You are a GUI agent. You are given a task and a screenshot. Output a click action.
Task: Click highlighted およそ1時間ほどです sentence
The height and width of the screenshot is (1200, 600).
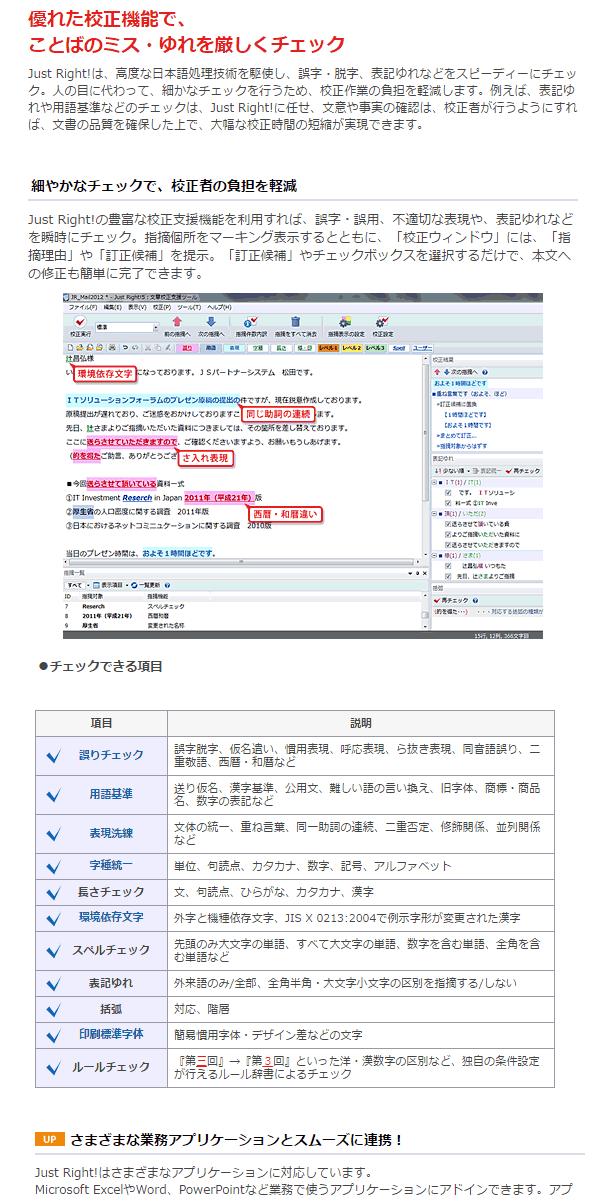coord(177,553)
